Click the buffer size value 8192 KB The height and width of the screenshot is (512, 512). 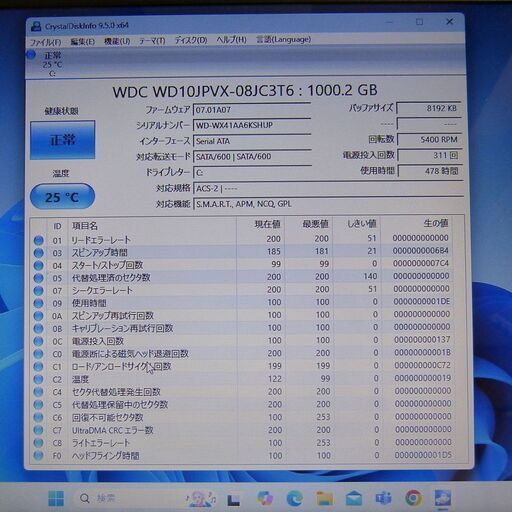pos(429,108)
